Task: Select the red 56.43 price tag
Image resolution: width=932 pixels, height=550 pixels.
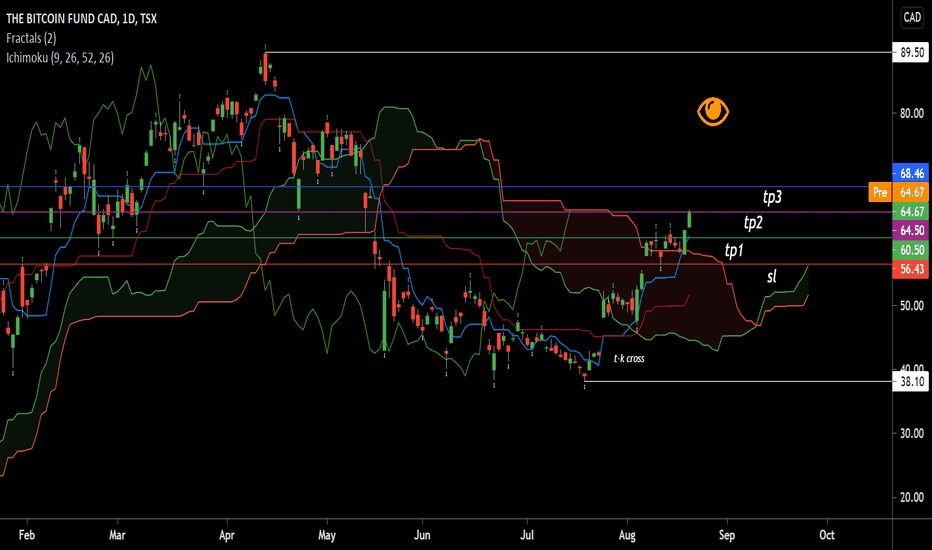Action: pos(911,269)
